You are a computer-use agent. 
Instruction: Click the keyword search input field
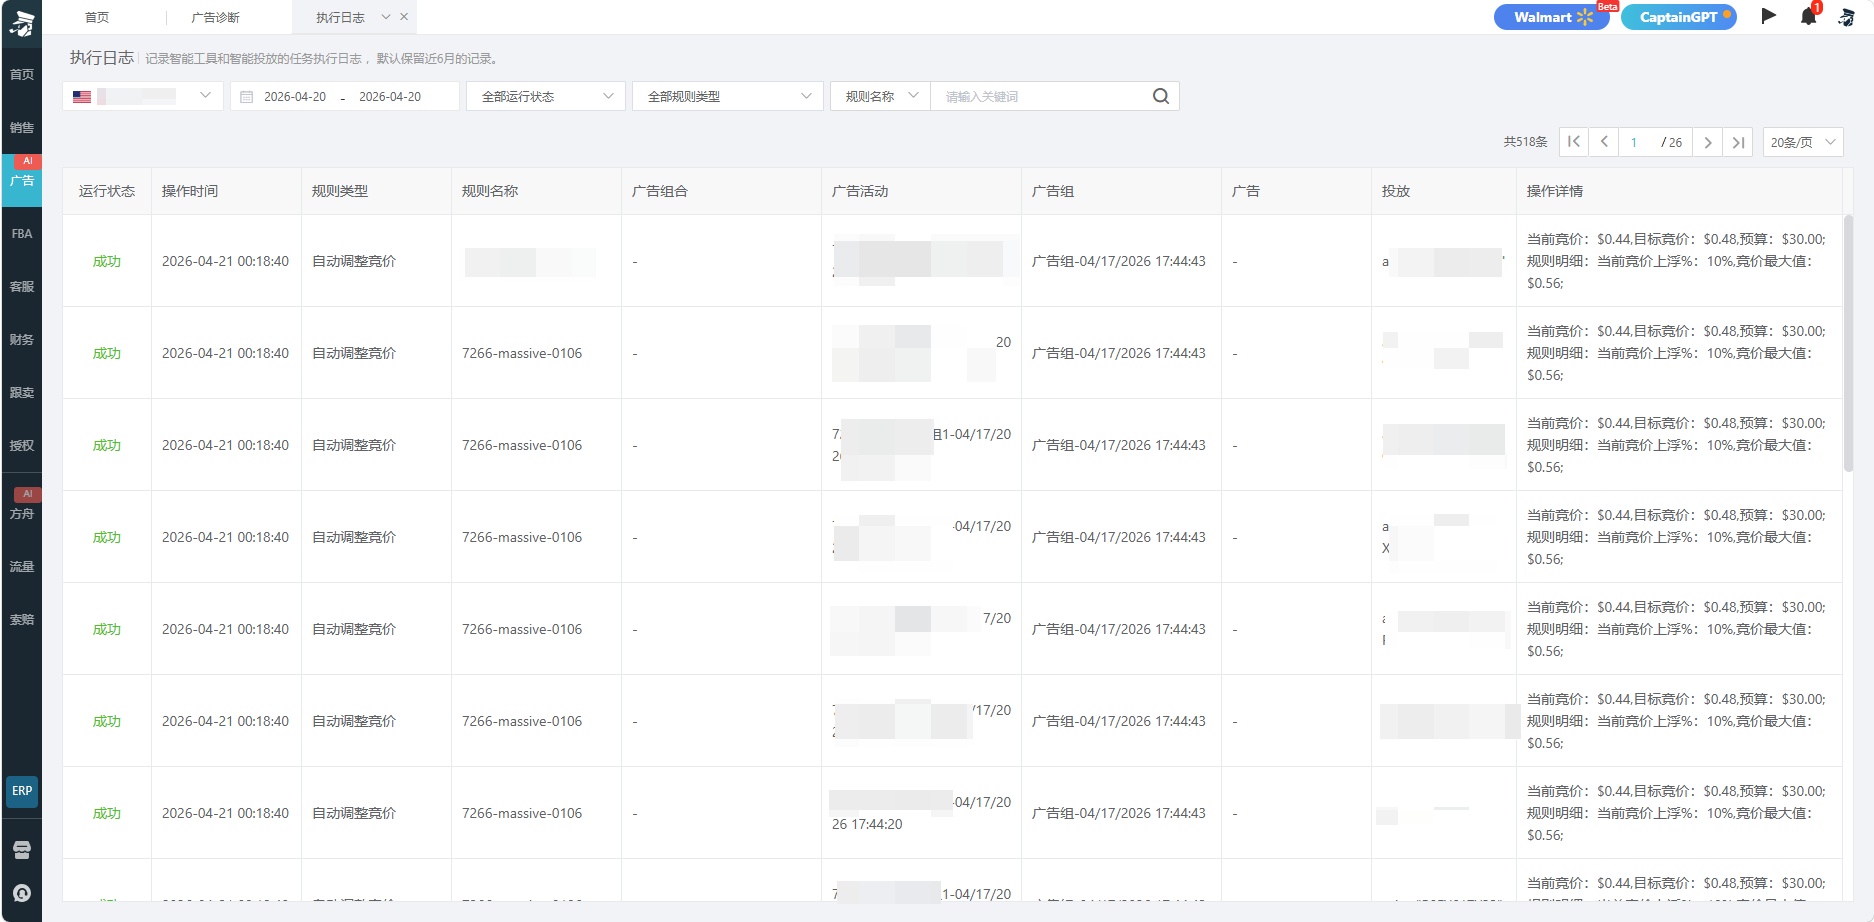[1040, 96]
